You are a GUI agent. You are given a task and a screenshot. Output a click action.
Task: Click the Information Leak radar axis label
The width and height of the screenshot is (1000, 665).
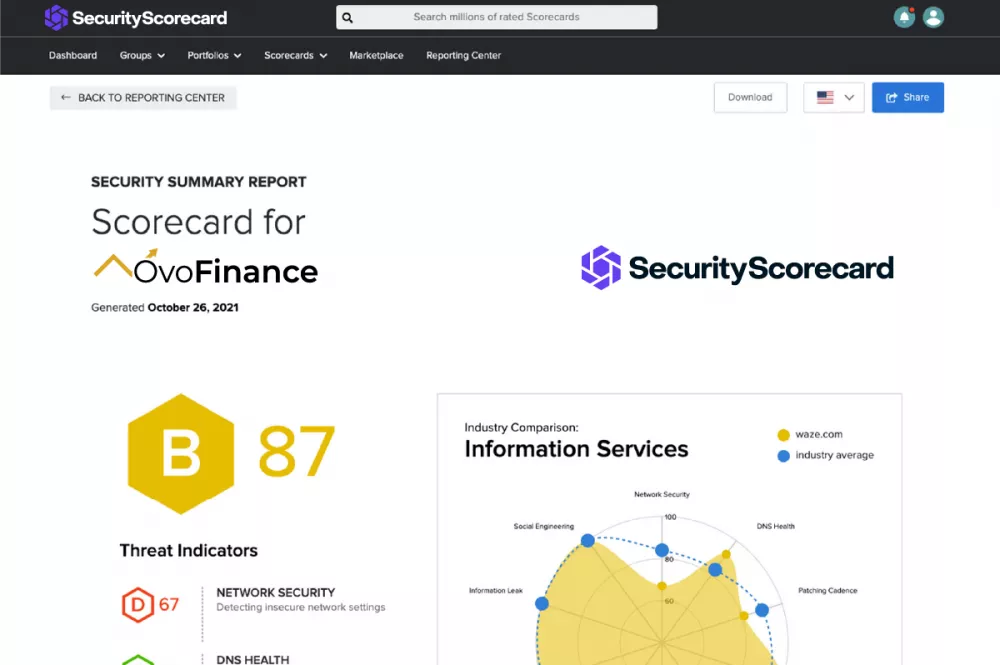click(496, 590)
